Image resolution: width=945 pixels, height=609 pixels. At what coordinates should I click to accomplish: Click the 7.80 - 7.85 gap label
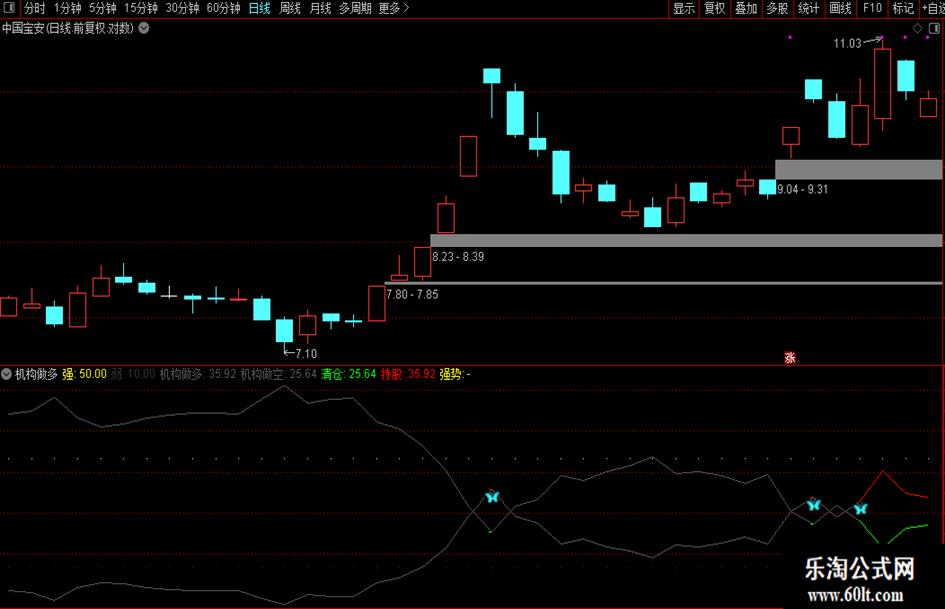pos(412,295)
